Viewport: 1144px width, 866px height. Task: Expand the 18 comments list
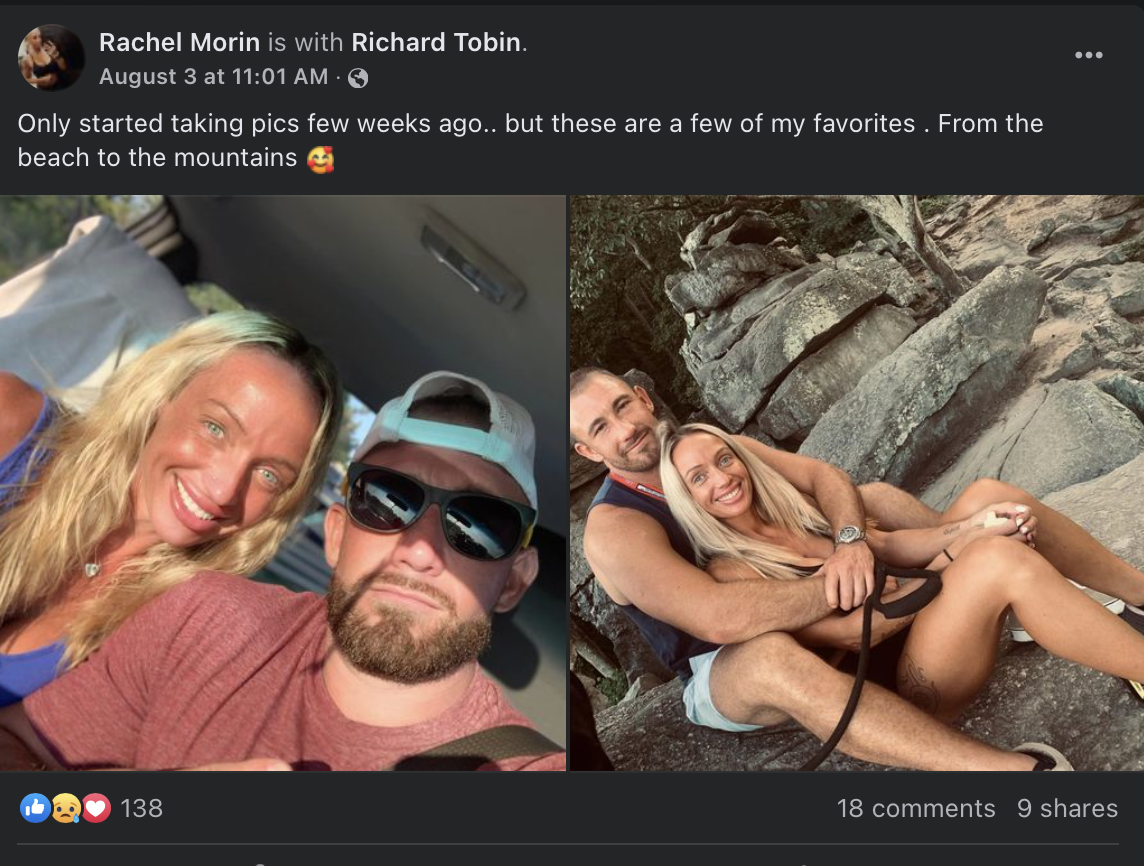[916, 808]
